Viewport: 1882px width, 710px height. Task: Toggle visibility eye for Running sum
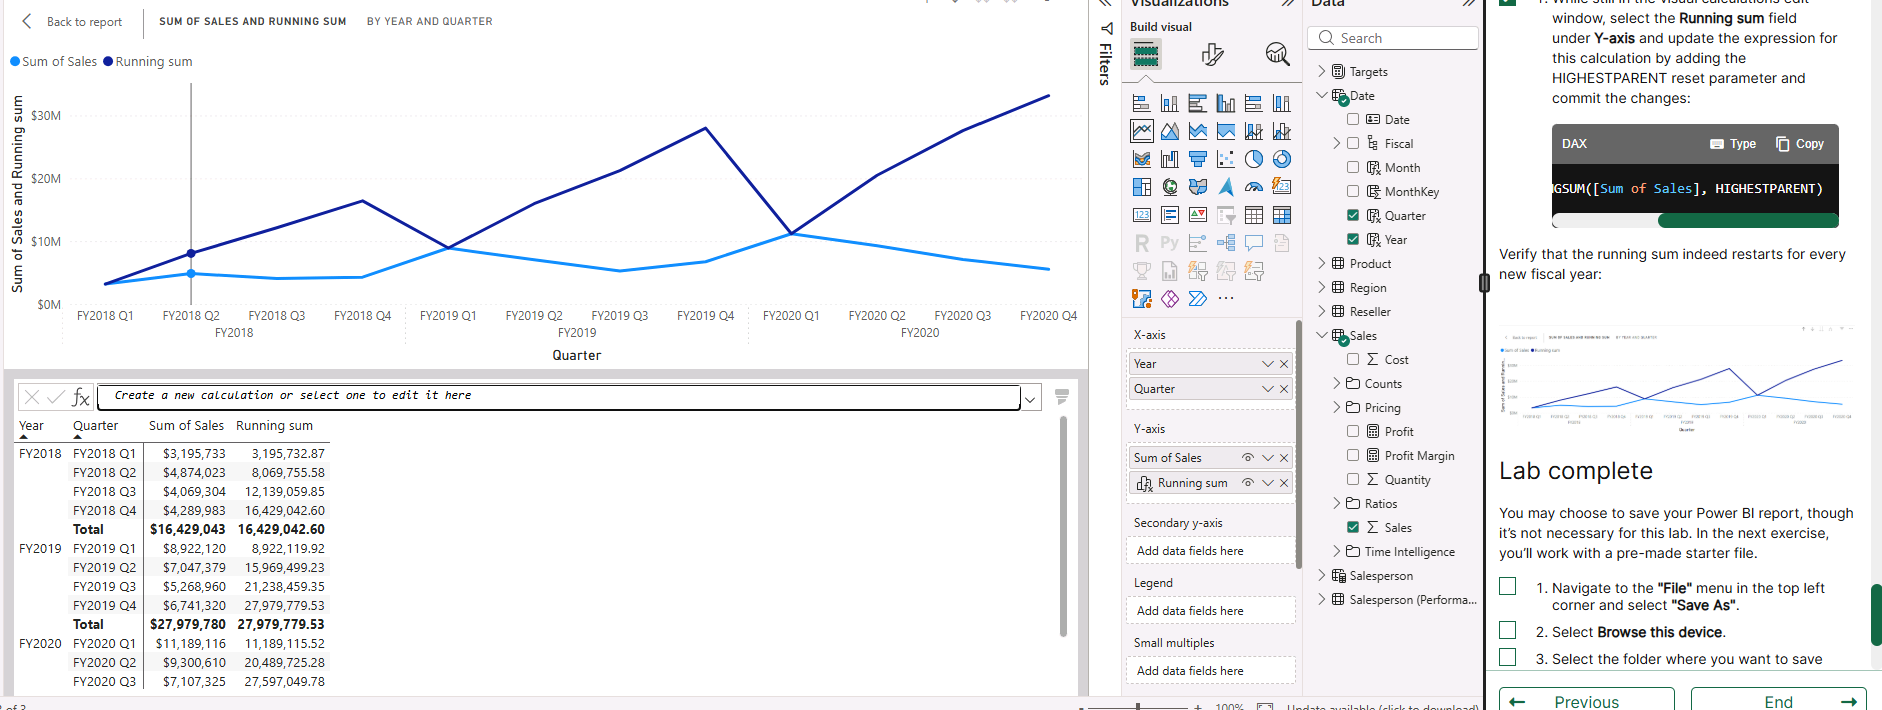(x=1248, y=483)
